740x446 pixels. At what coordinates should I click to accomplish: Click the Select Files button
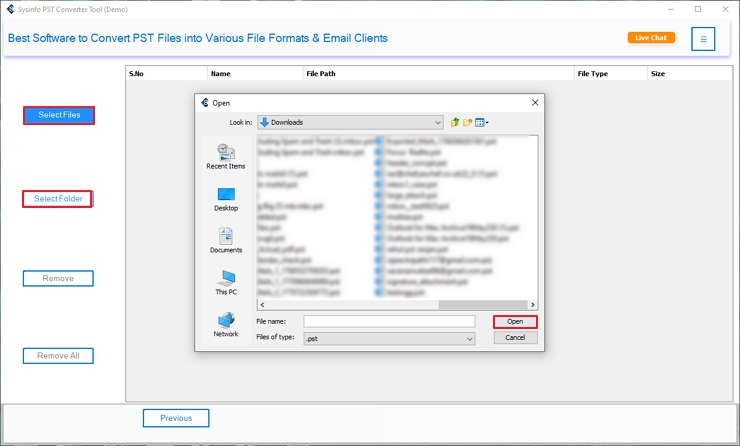pyautogui.click(x=59, y=115)
